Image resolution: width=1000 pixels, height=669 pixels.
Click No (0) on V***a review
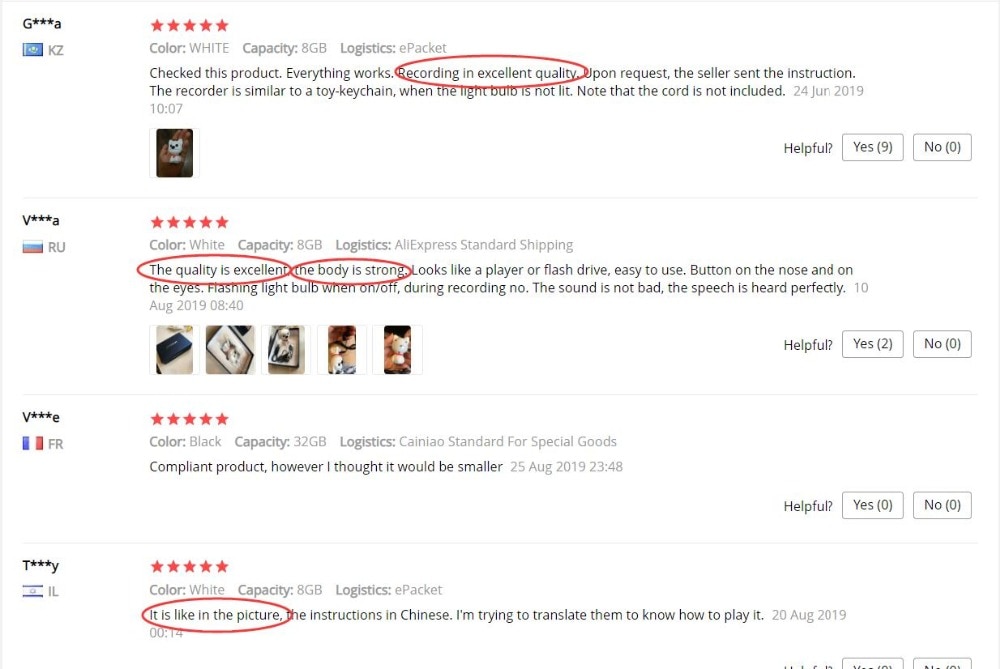(942, 344)
